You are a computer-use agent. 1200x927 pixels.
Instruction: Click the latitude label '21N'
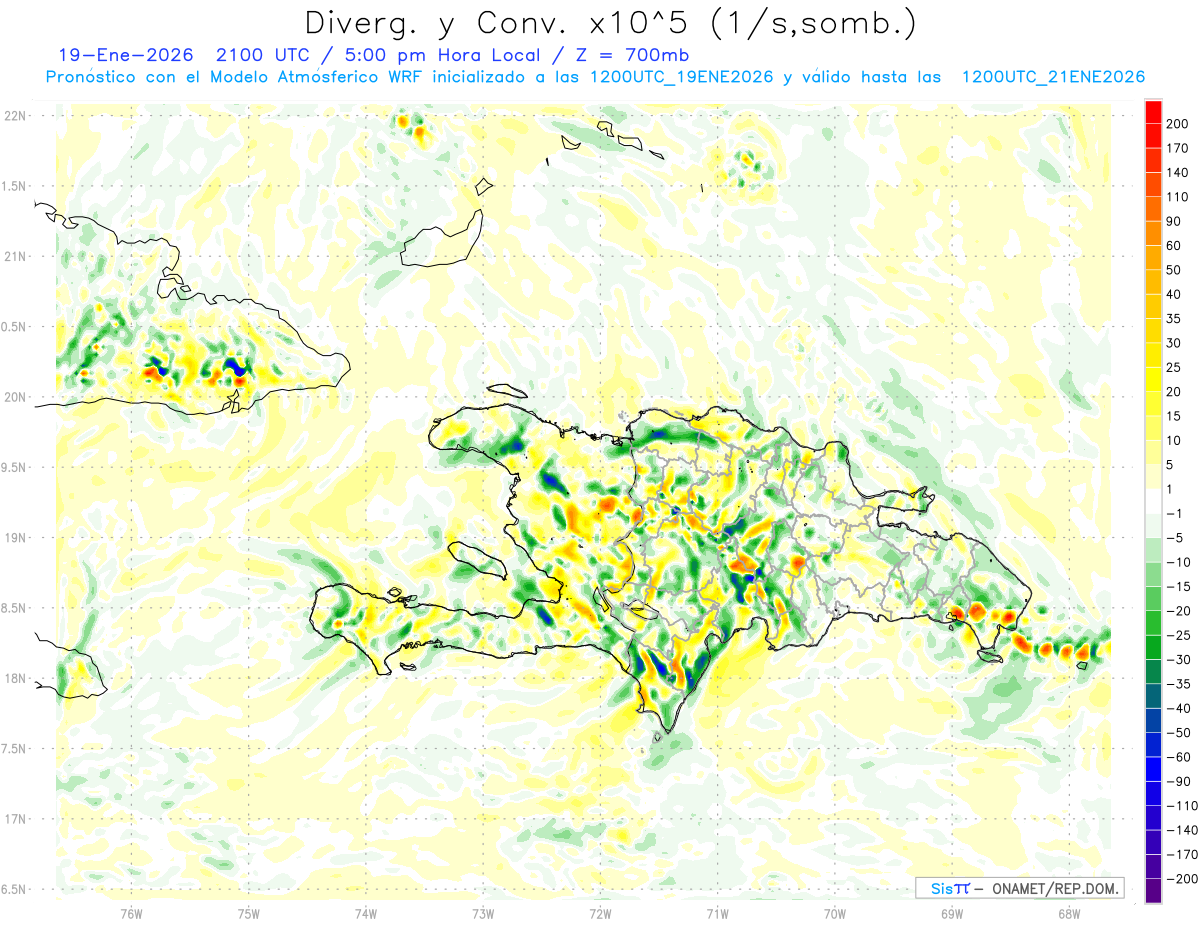pos(14,257)
